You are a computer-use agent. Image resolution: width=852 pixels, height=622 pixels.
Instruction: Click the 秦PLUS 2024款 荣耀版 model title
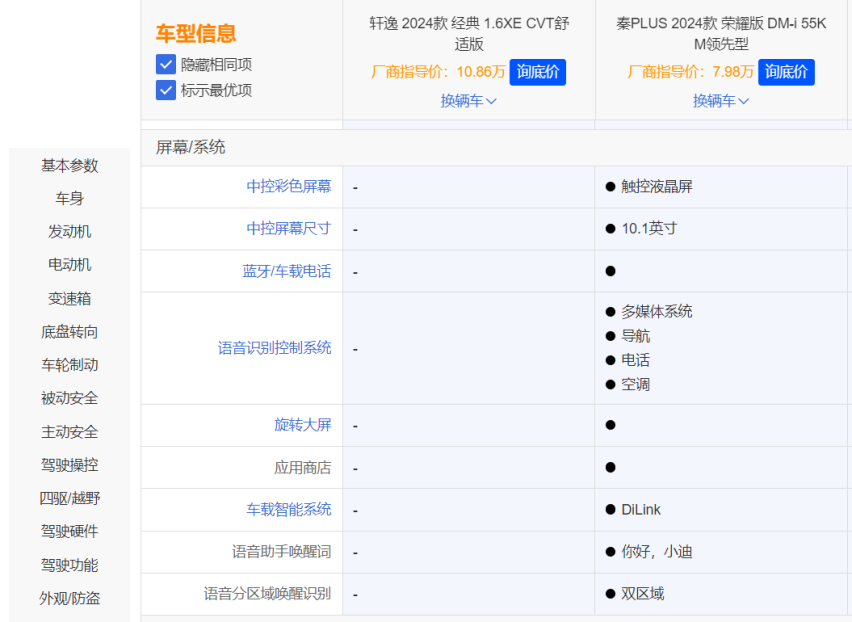[721, 34]
